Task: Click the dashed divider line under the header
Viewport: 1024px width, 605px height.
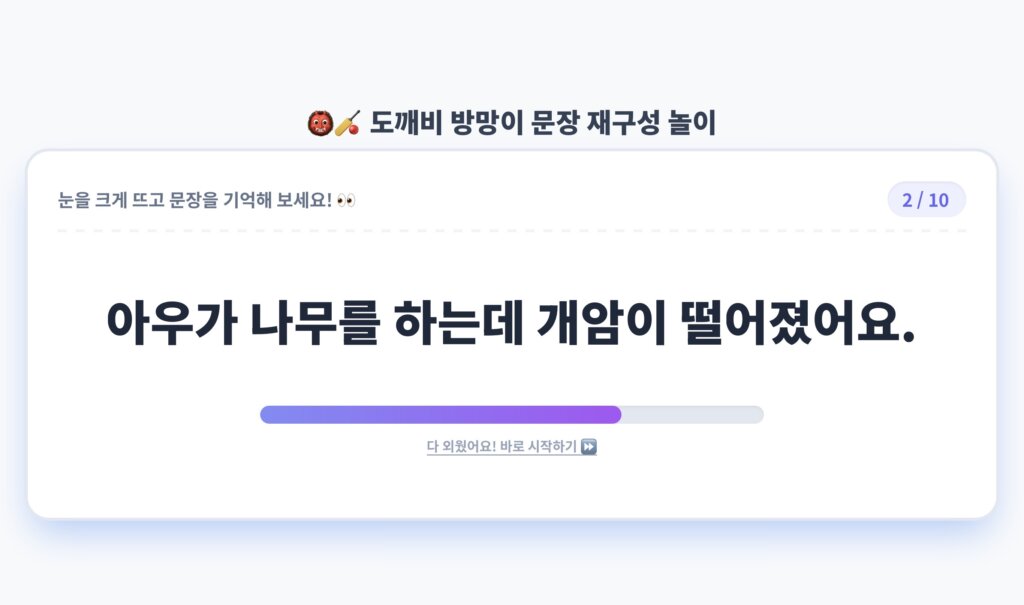Action: coord(511,231)
